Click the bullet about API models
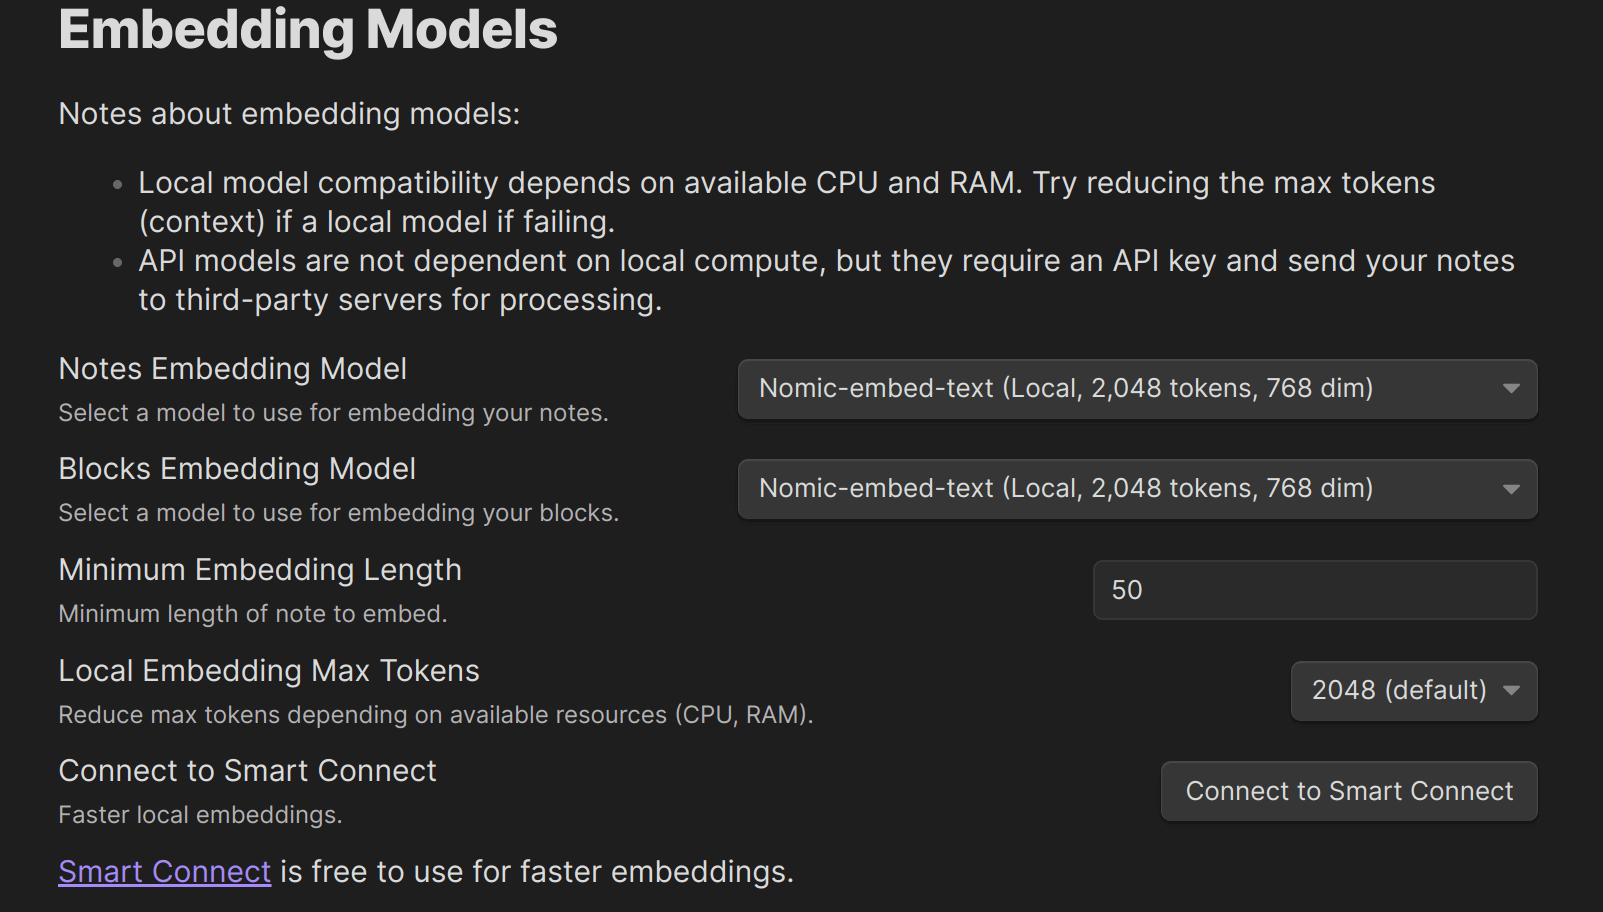 point(826,280)
